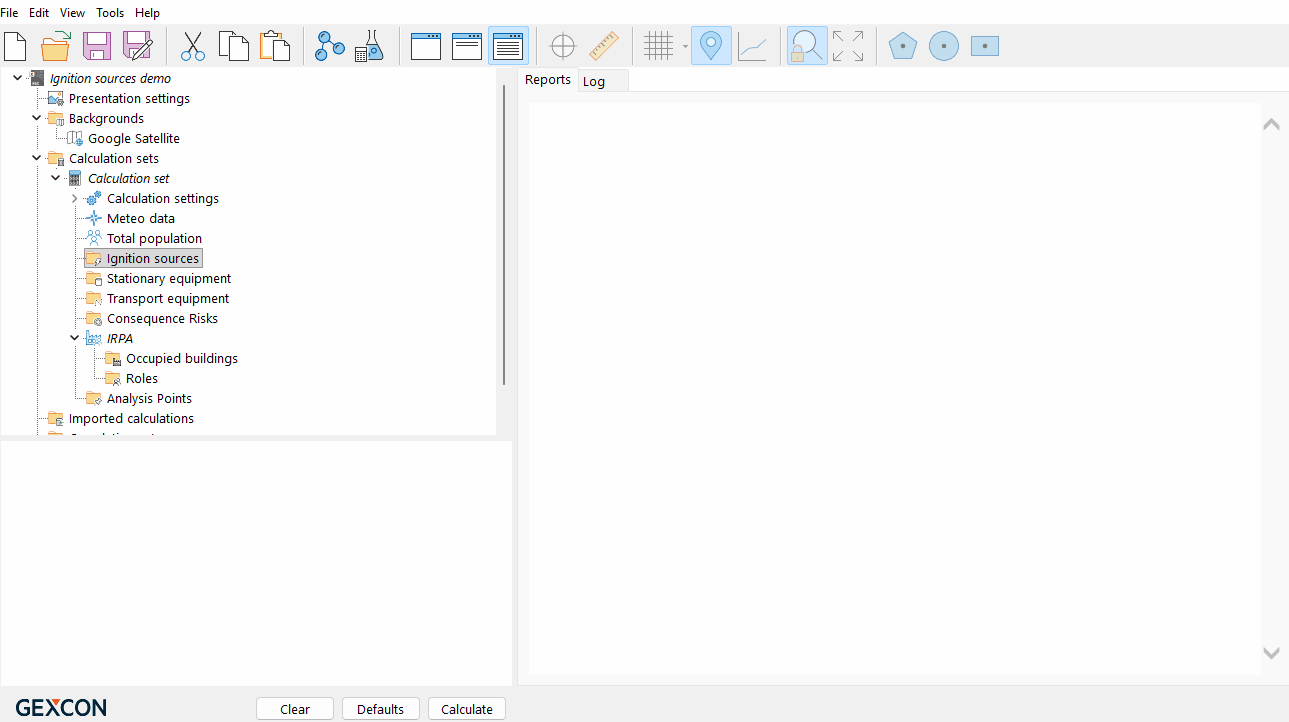Collapse the IRPA node

(74, 338)
